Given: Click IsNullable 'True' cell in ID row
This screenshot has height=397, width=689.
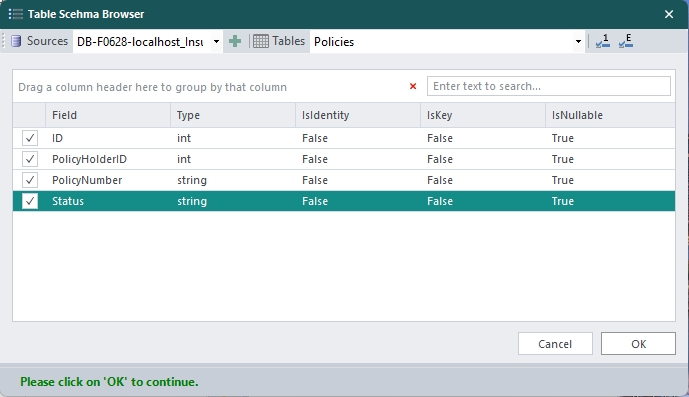Looking at the screenshot, I should click(610, 138).
